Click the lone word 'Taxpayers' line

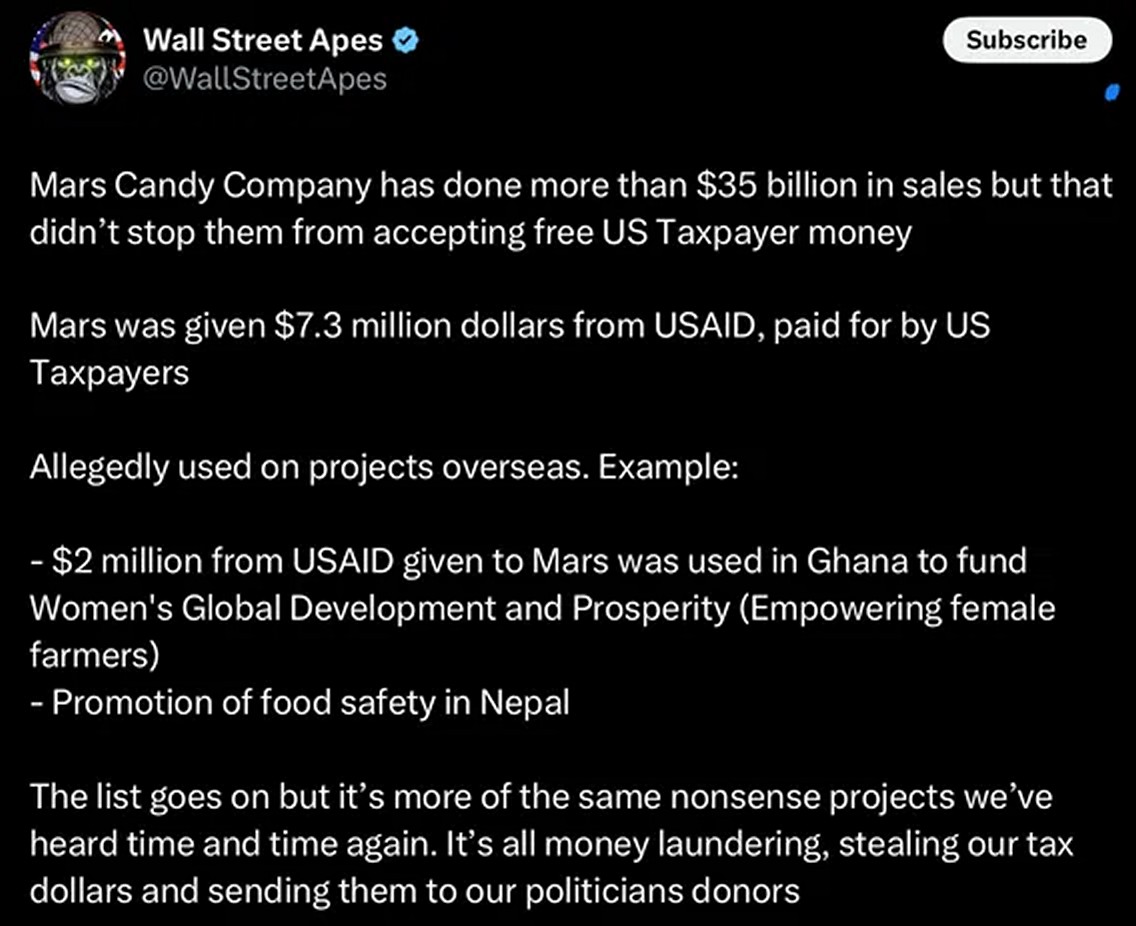click(x=109, y=374)
